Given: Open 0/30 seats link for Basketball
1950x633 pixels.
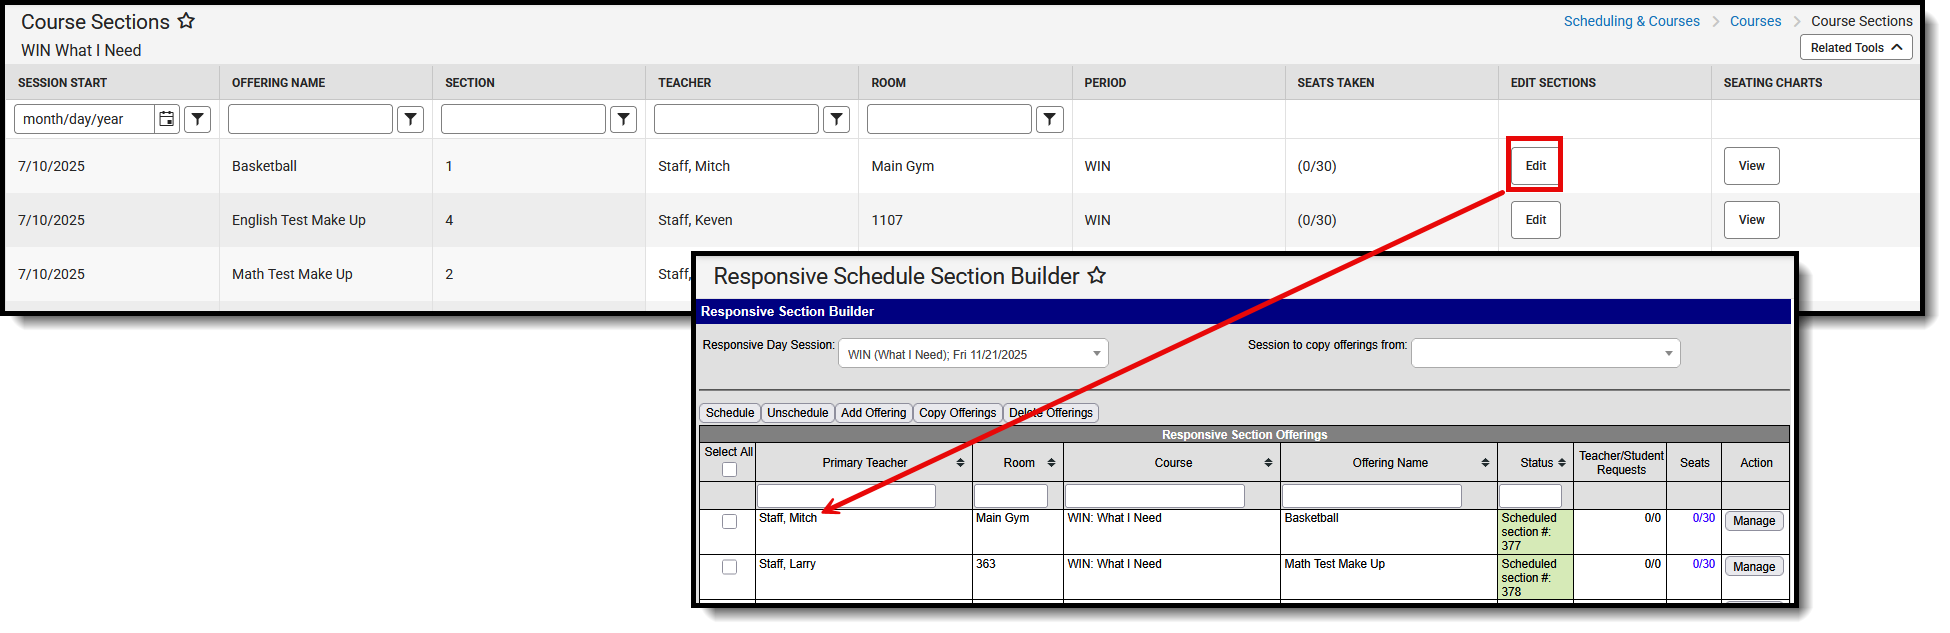Looking at the screenshot, I should [x=1703, y=518].
